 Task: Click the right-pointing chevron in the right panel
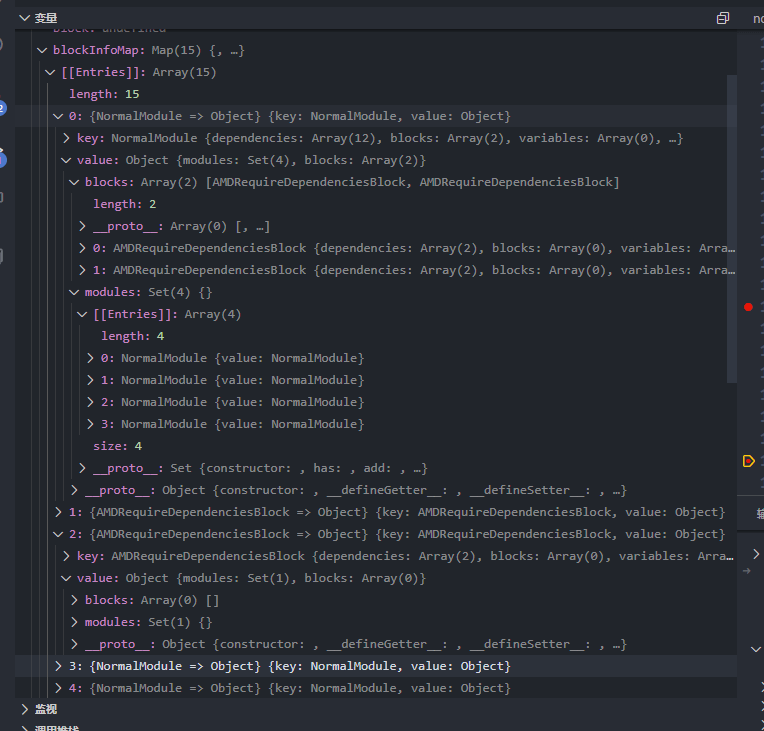click(756, 554)
